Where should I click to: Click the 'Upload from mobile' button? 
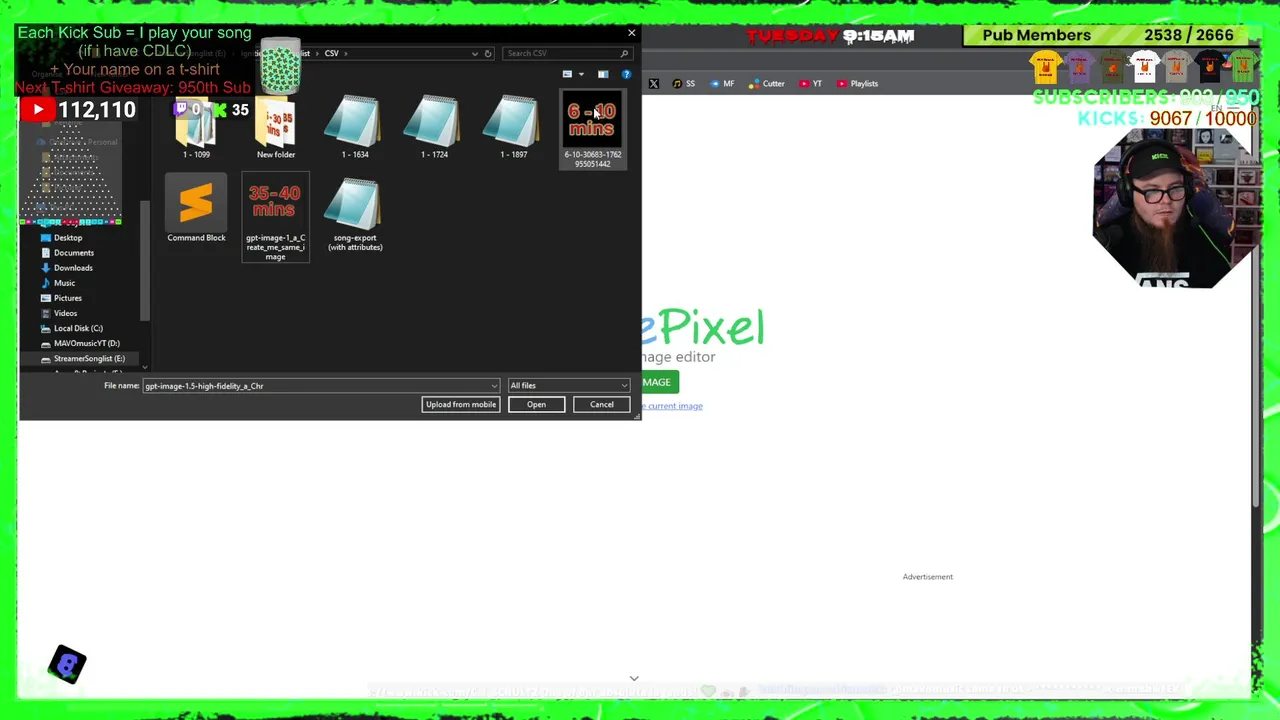[460, 405]
